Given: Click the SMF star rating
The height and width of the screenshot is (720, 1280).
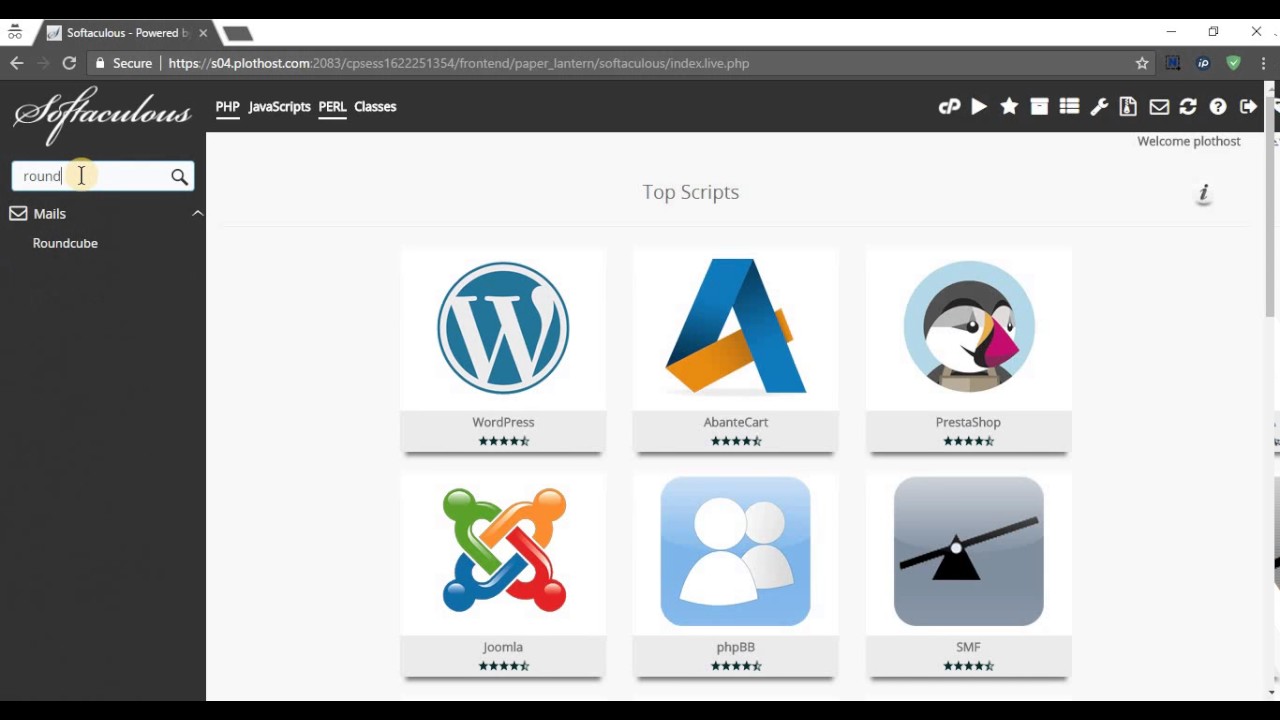Looking at the screenshot, I should tap(968, 666).
